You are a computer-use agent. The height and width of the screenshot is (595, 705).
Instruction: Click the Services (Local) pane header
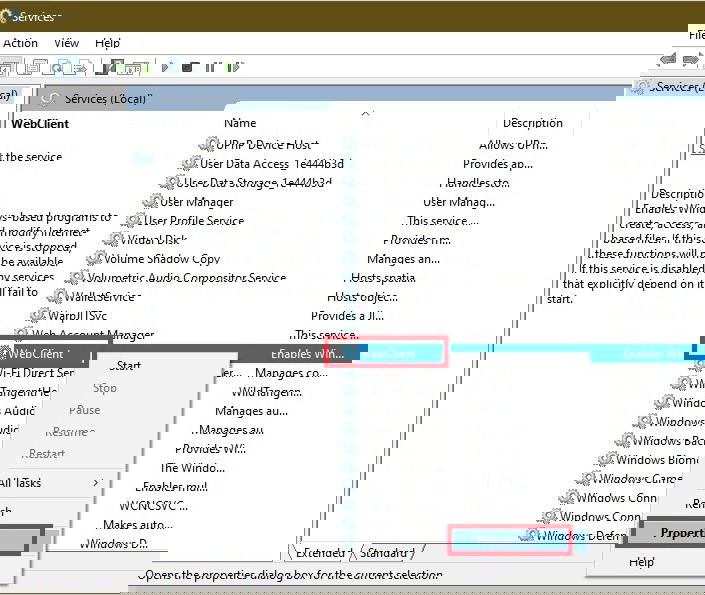pyautogui.click(x=108, y=99)
